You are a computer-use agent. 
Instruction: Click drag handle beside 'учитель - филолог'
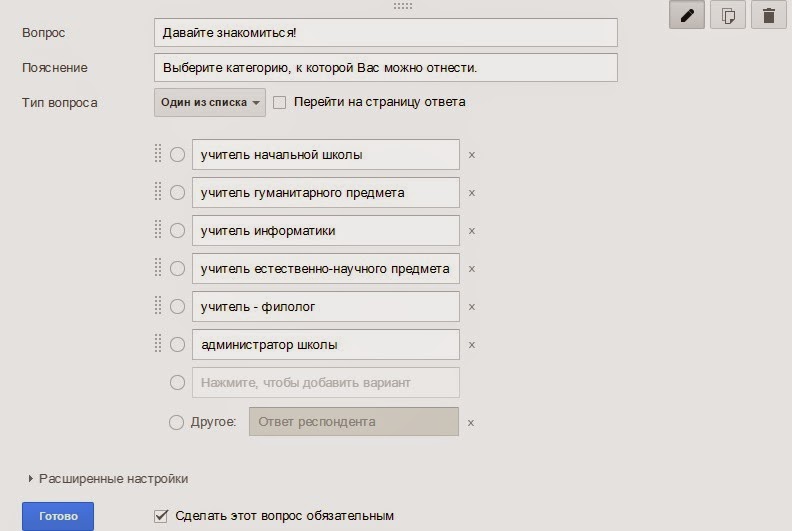pyautogui.click(x=158, y=306)
